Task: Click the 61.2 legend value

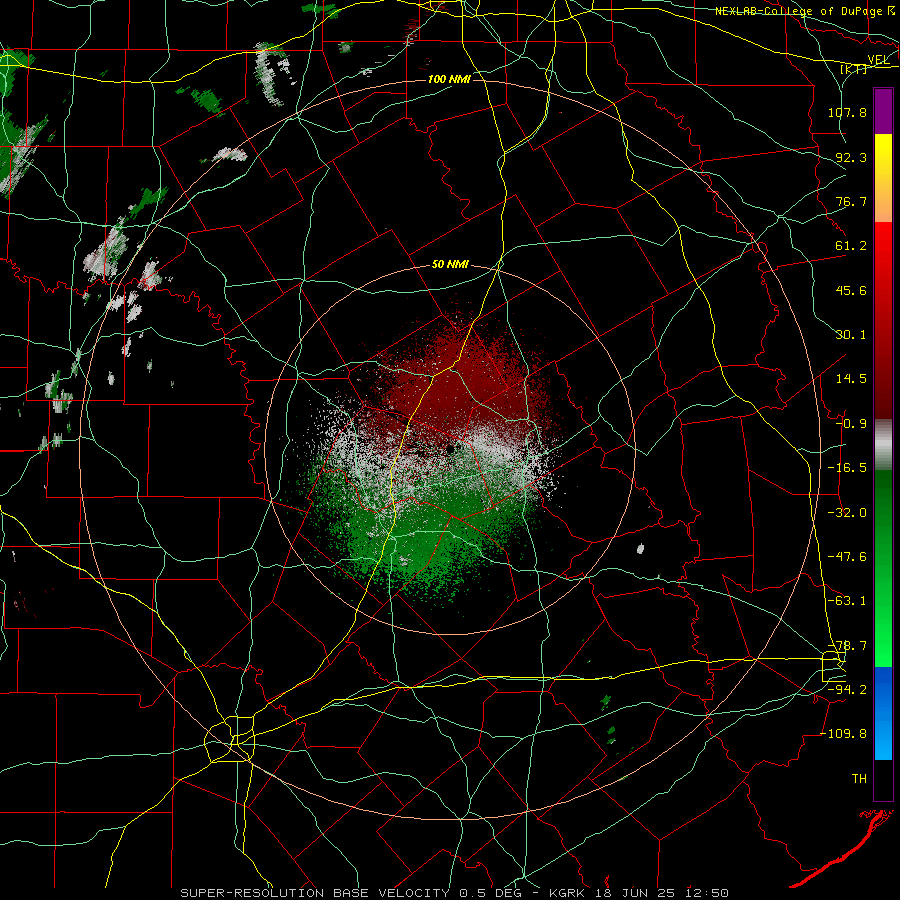Action: coord(851,246)
